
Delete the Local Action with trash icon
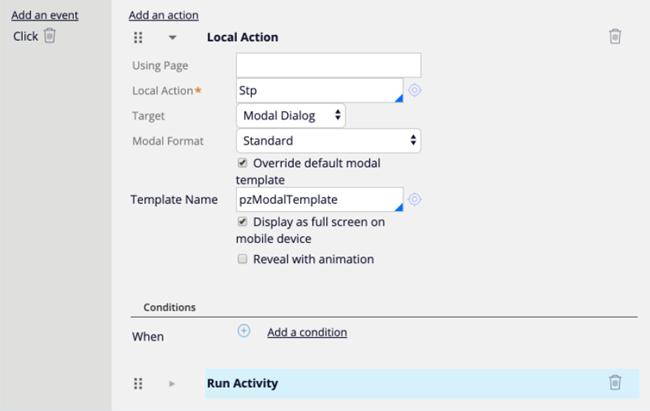click(x=615, y=37)
